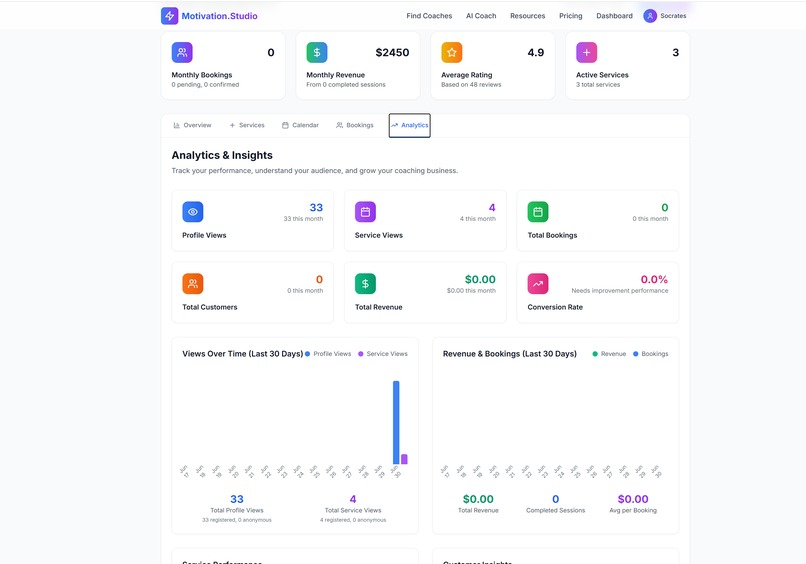Switch to the Overview tab
Viewport: 806px width, 564px height.
[192, 125]
